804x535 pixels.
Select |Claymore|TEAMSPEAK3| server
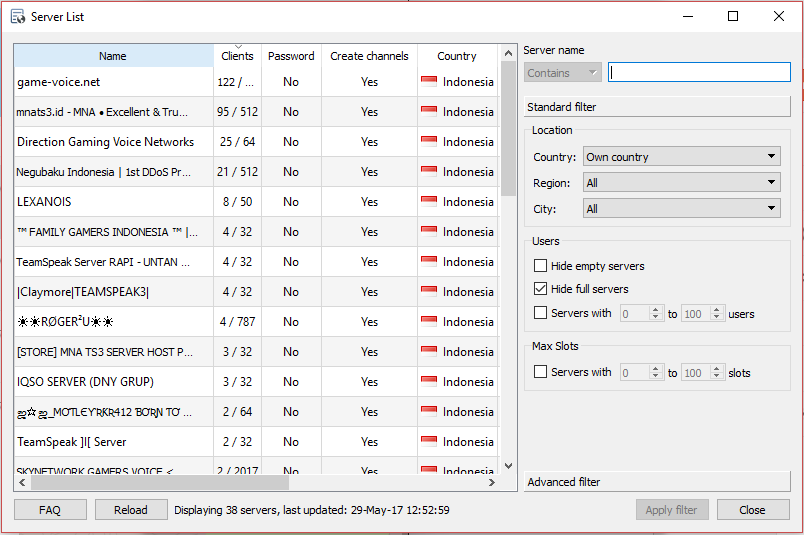256,292
